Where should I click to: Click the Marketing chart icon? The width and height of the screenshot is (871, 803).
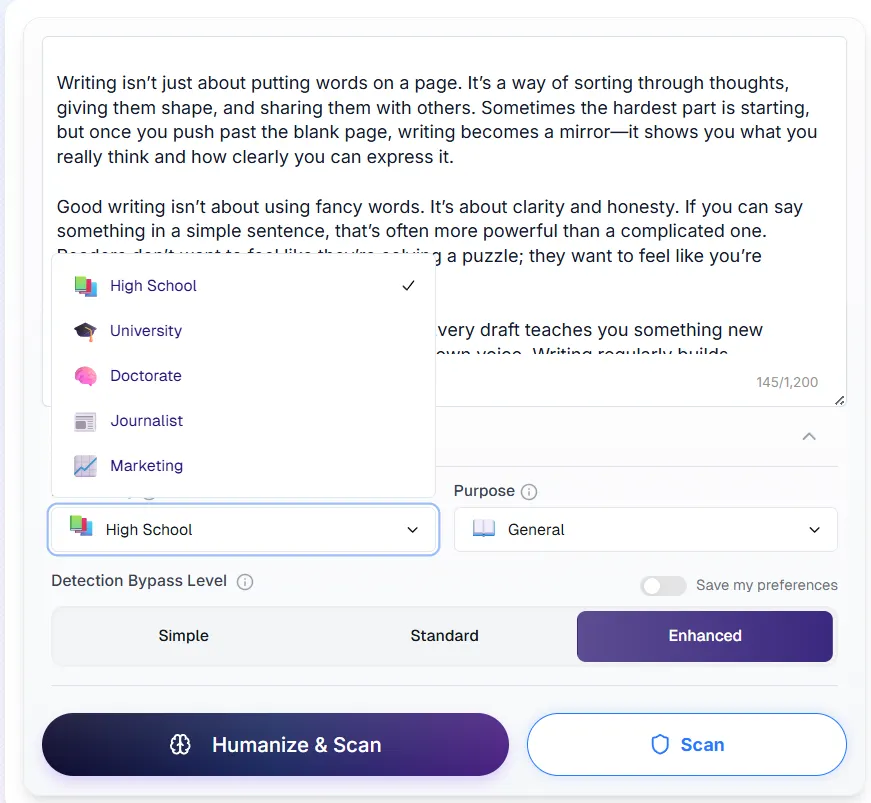click(86, 466)
